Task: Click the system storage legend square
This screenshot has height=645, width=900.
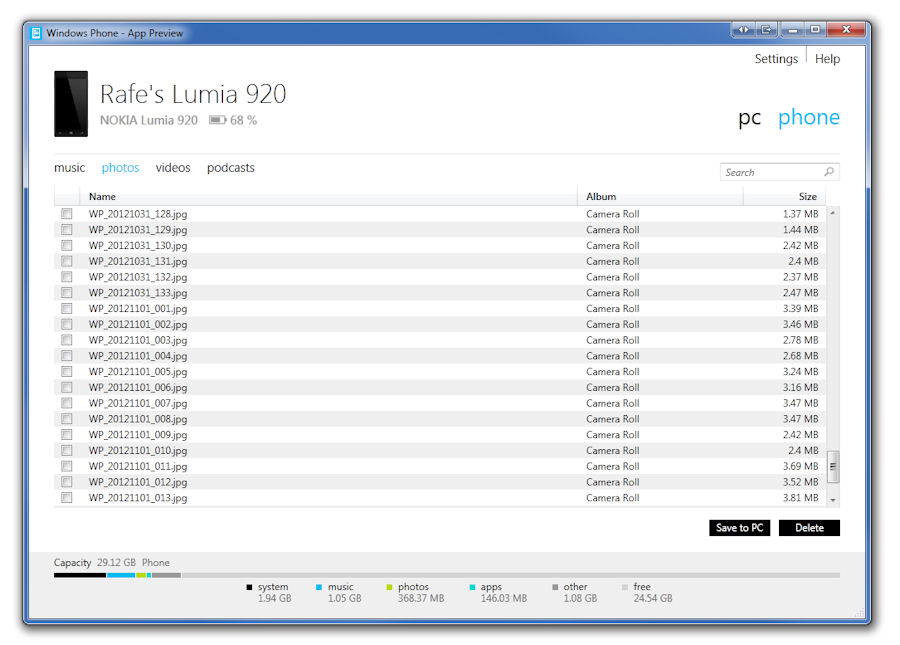Action: coord(249,587)
